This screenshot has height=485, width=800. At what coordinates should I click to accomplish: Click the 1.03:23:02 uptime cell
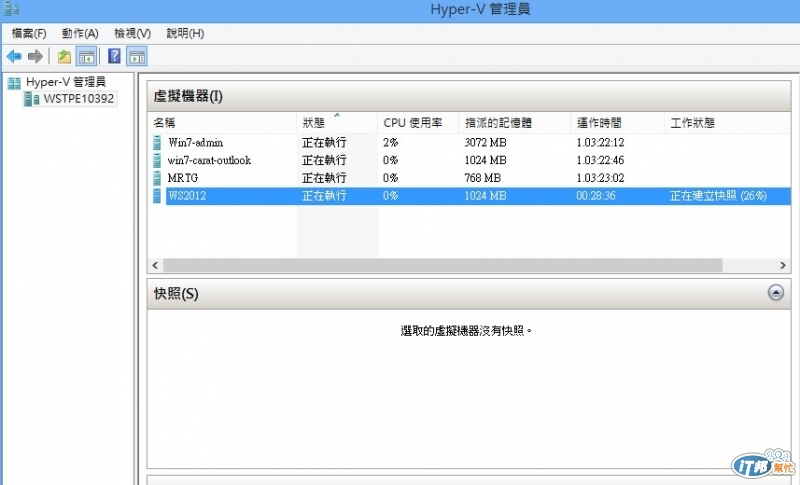(600, 178)
